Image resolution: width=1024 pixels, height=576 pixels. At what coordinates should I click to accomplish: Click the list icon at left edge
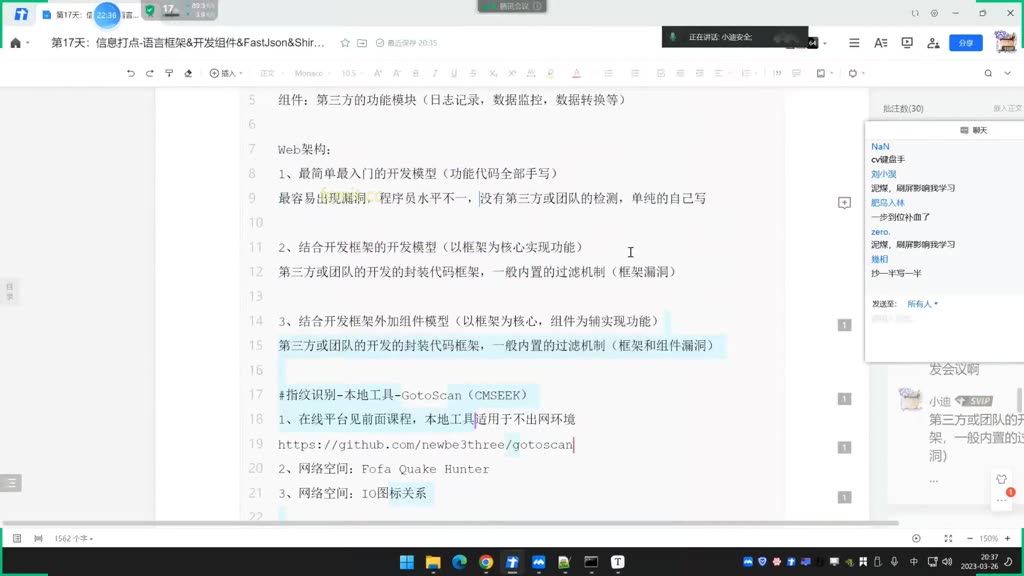coord(11,483)
